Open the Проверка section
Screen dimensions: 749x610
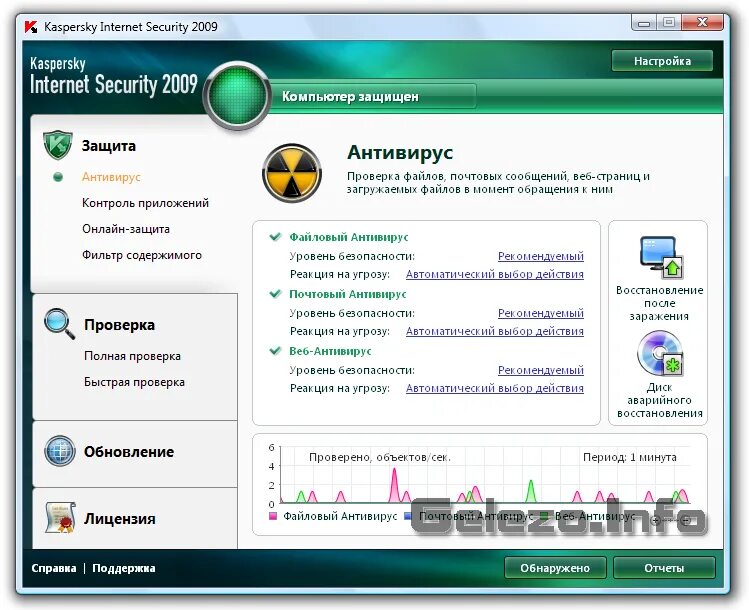click(119, 325)
